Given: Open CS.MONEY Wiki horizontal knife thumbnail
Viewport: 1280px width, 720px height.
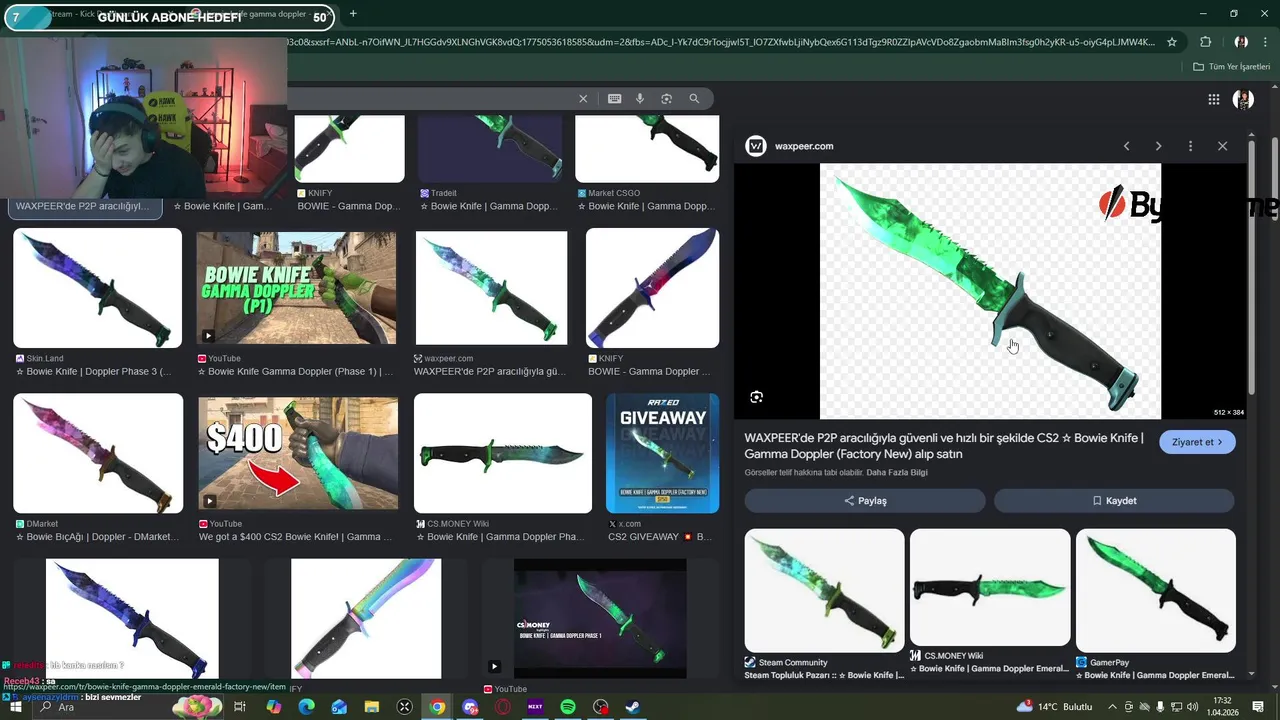Looking at the screenshot, I should click(503, 453).
